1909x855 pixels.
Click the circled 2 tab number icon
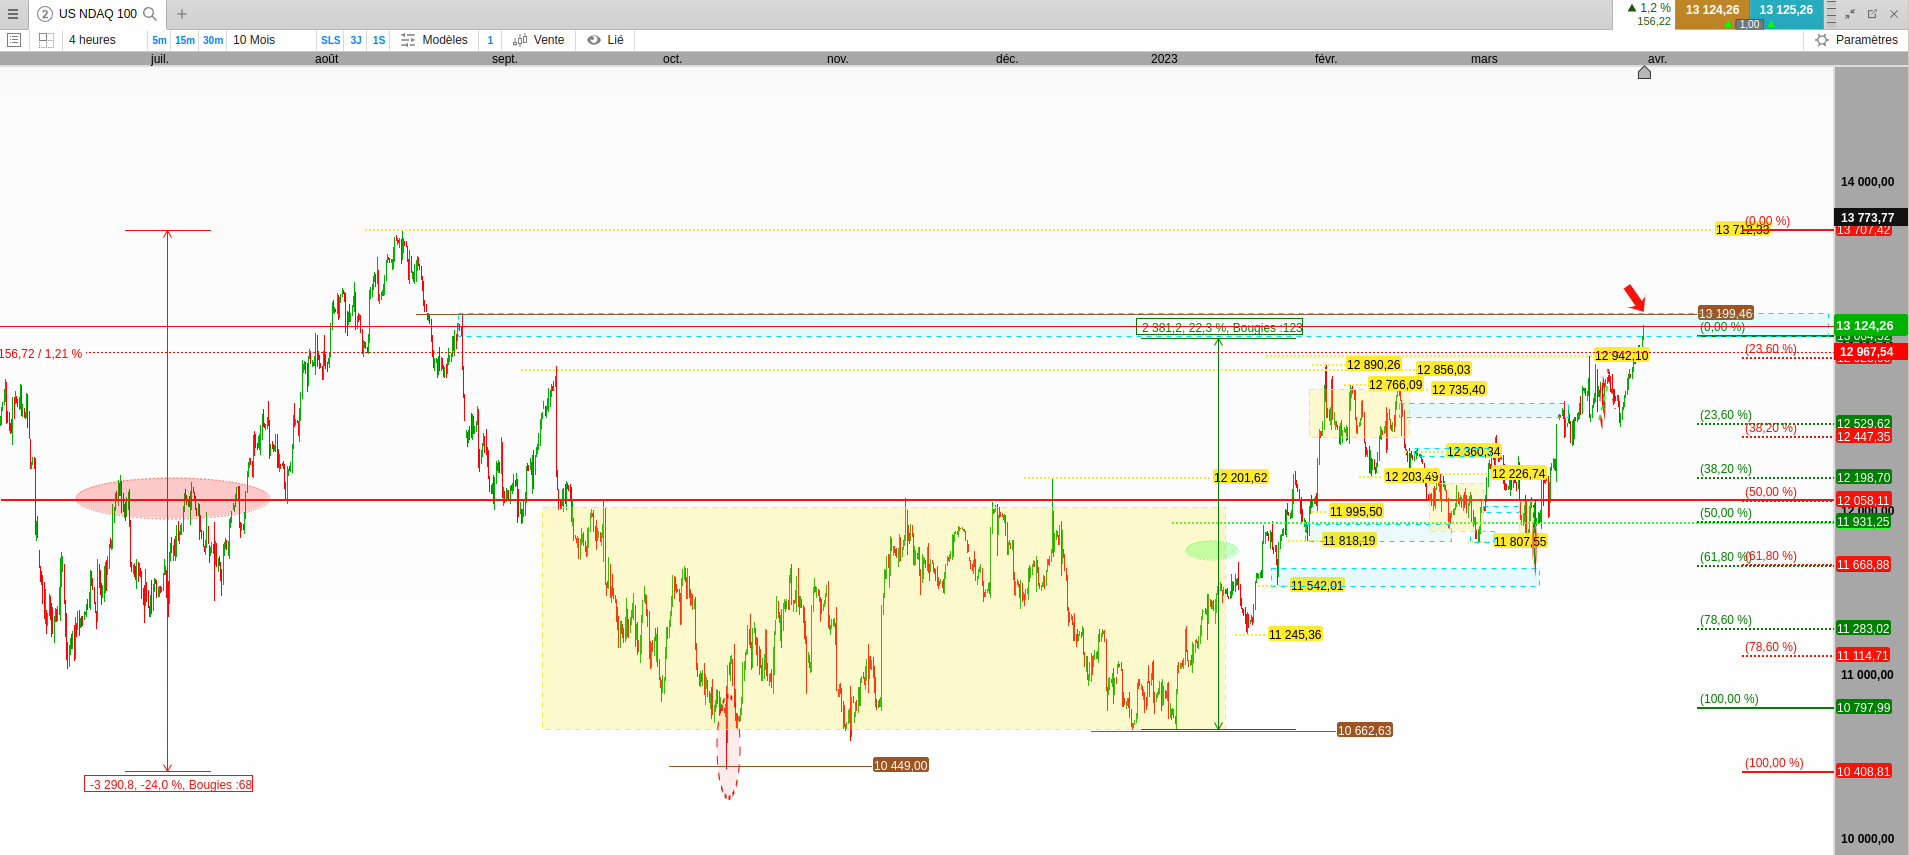pos(45,14)
